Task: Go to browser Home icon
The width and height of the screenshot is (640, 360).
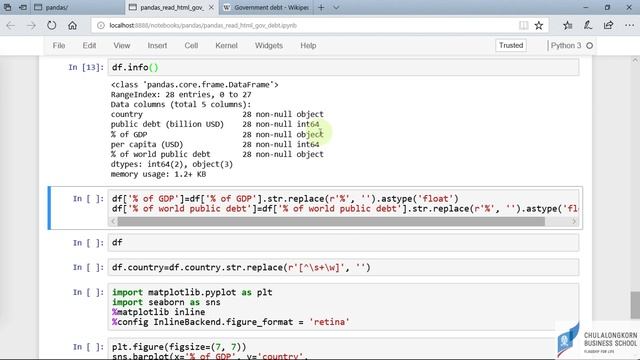Action: tap(72, 25)
